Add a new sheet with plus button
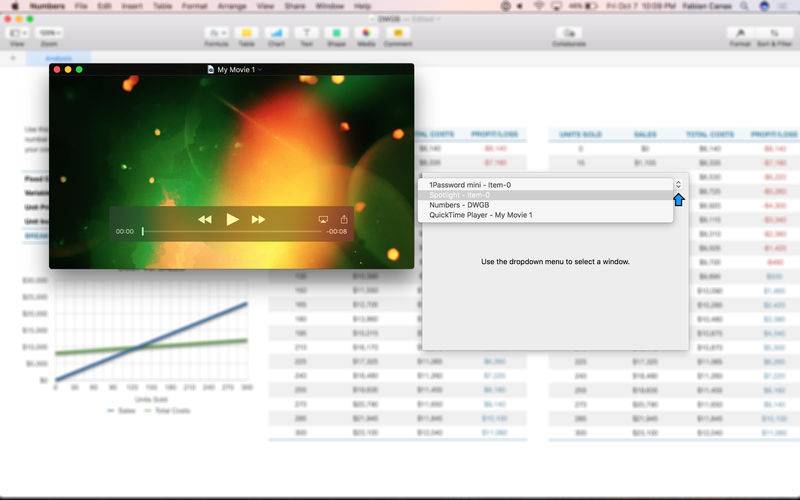Image resolution: width=800 pixels, height=500 pixels. [13, 58]
